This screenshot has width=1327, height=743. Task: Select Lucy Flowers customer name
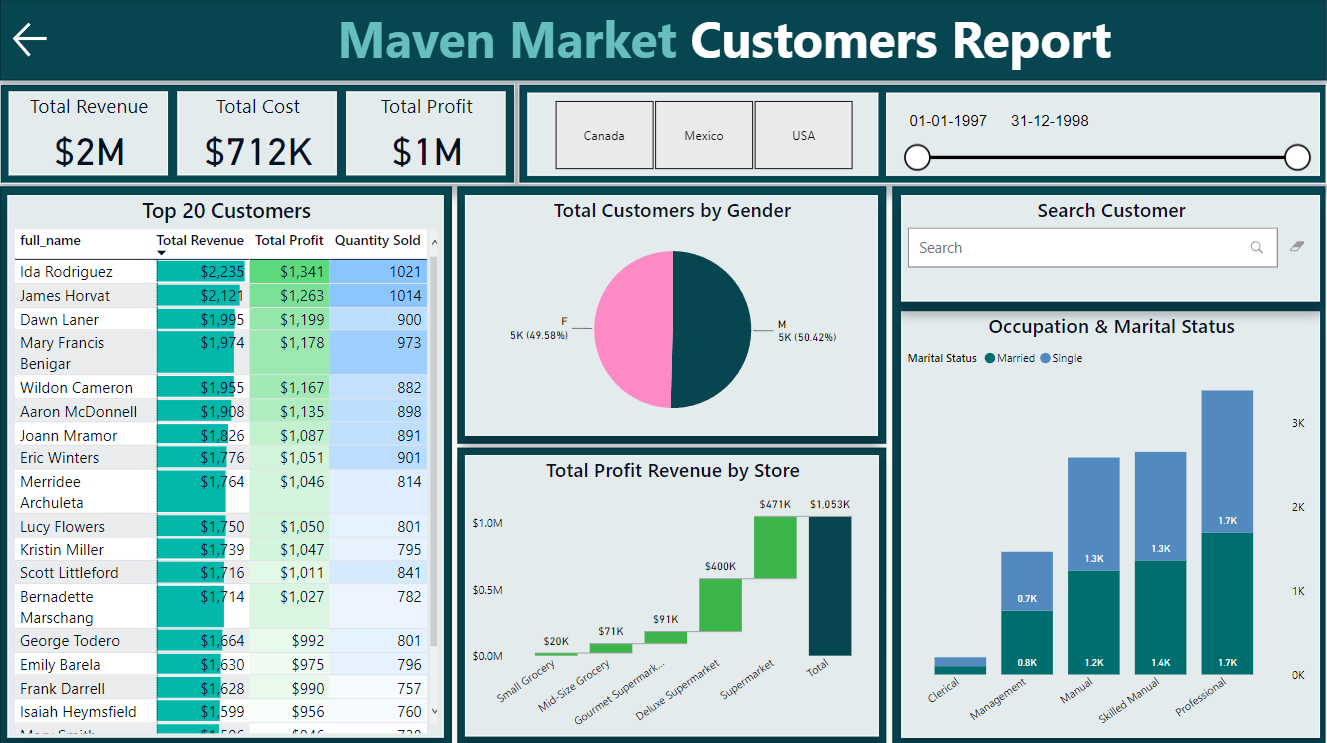(62, 527)
